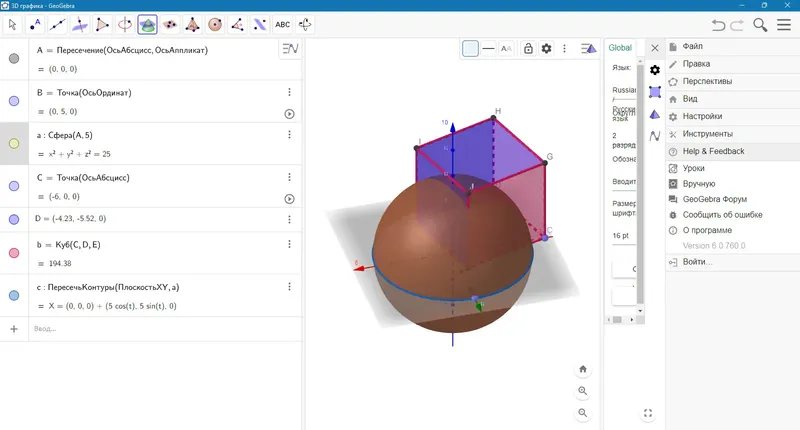Select the Pyramid tool
Image resolution: width=800 pixels, height=430 pixels.
tap(192, 24)
